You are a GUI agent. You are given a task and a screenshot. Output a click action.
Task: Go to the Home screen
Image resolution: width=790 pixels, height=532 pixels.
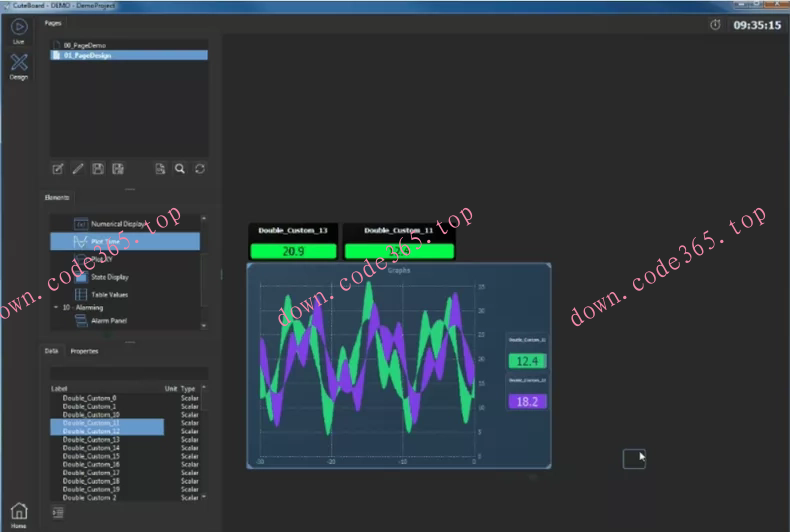click(19, 515)
